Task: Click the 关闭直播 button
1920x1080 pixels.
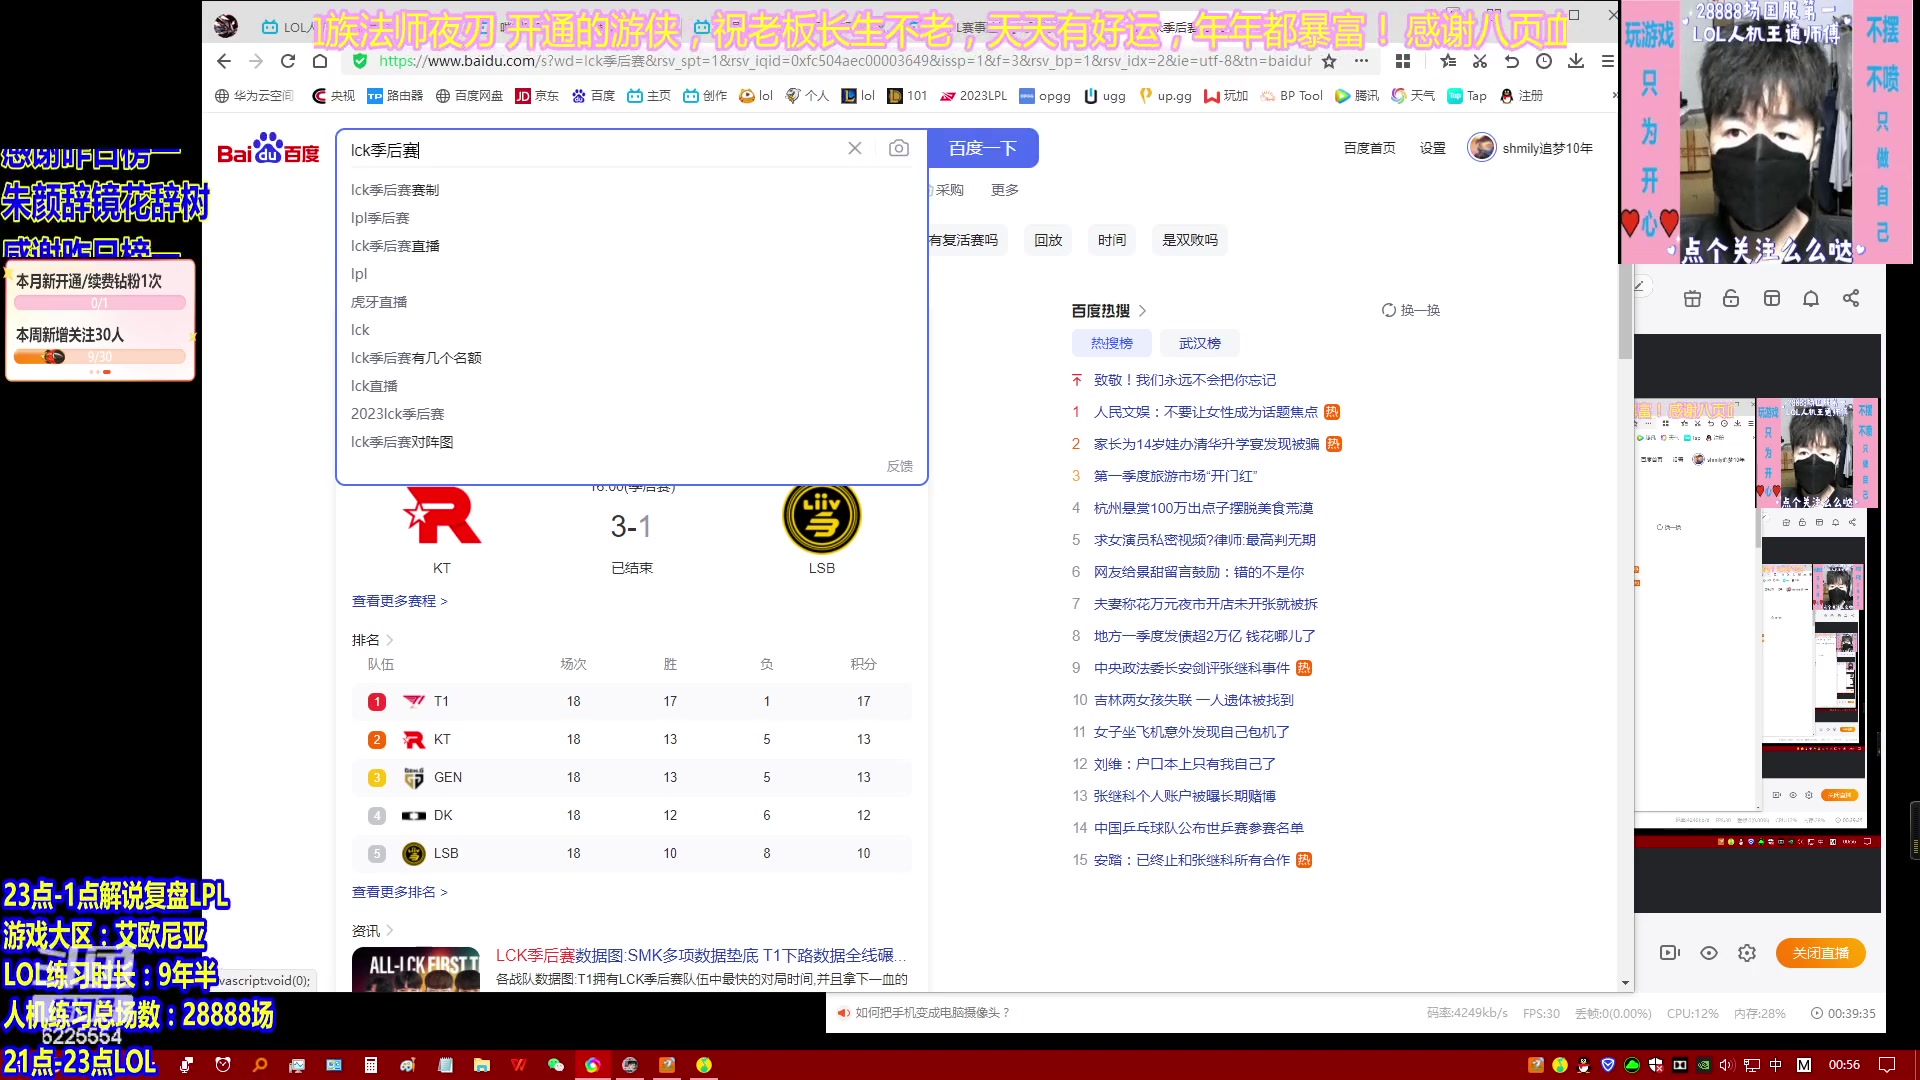Action: (1821, 953)
